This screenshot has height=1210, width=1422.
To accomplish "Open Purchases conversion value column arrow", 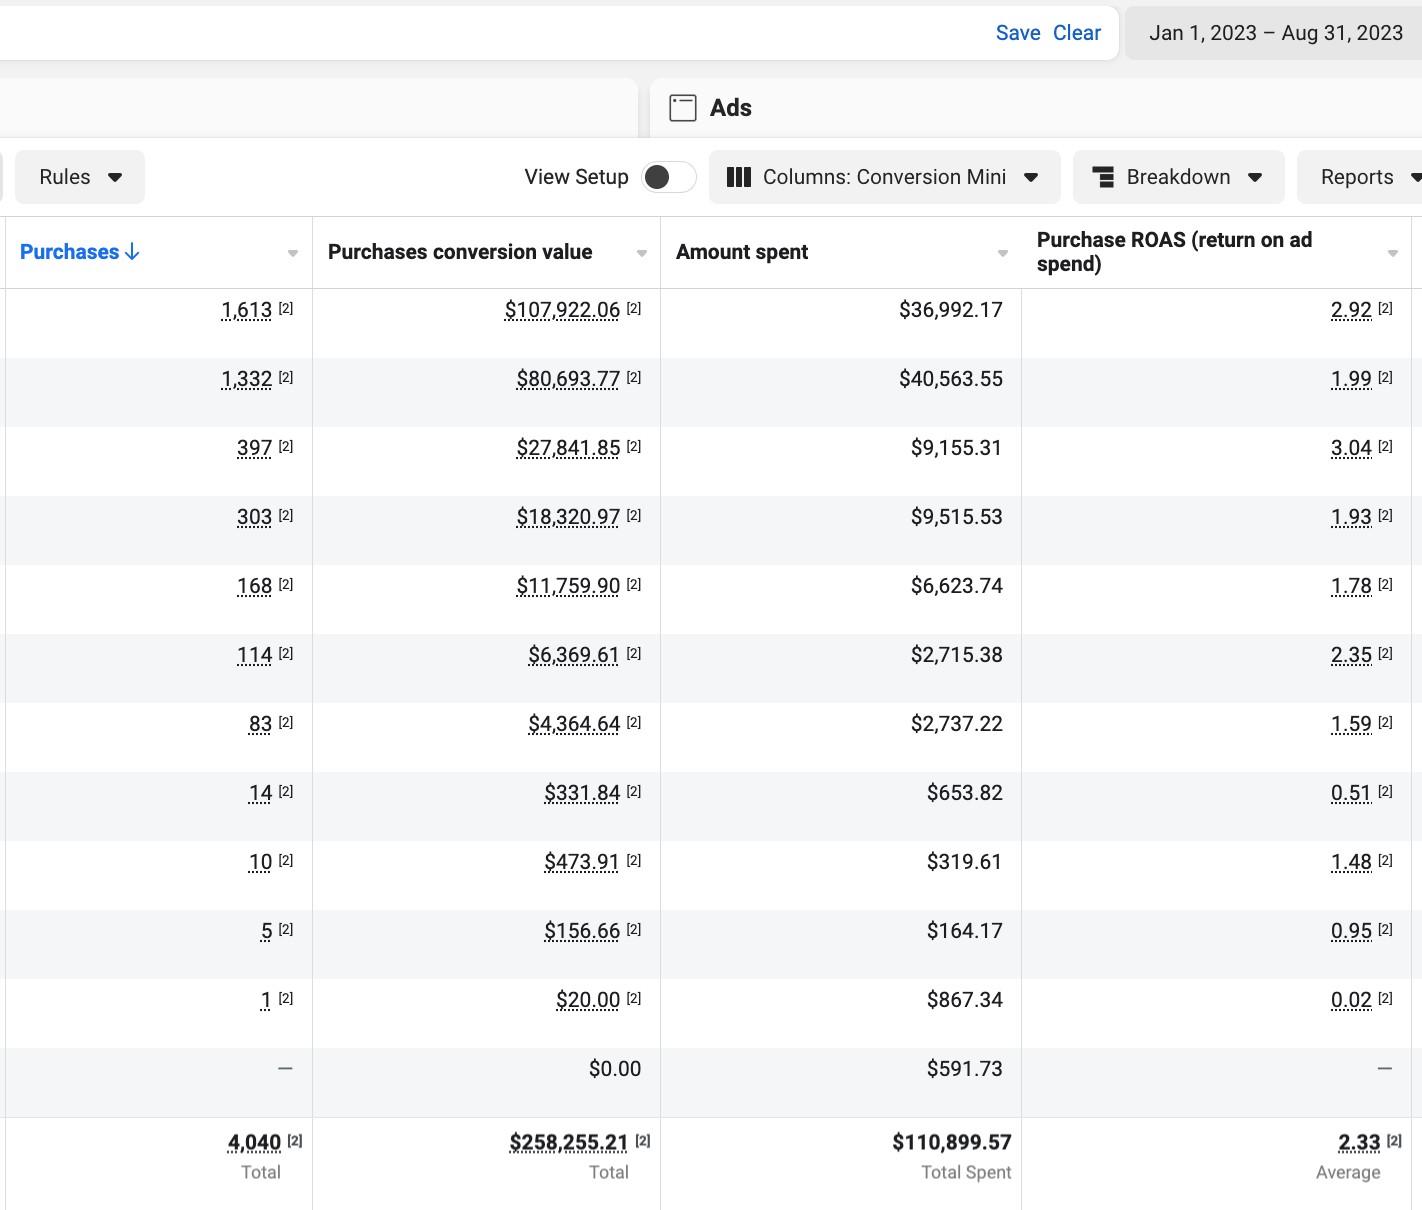I will [x=641, y=254].
